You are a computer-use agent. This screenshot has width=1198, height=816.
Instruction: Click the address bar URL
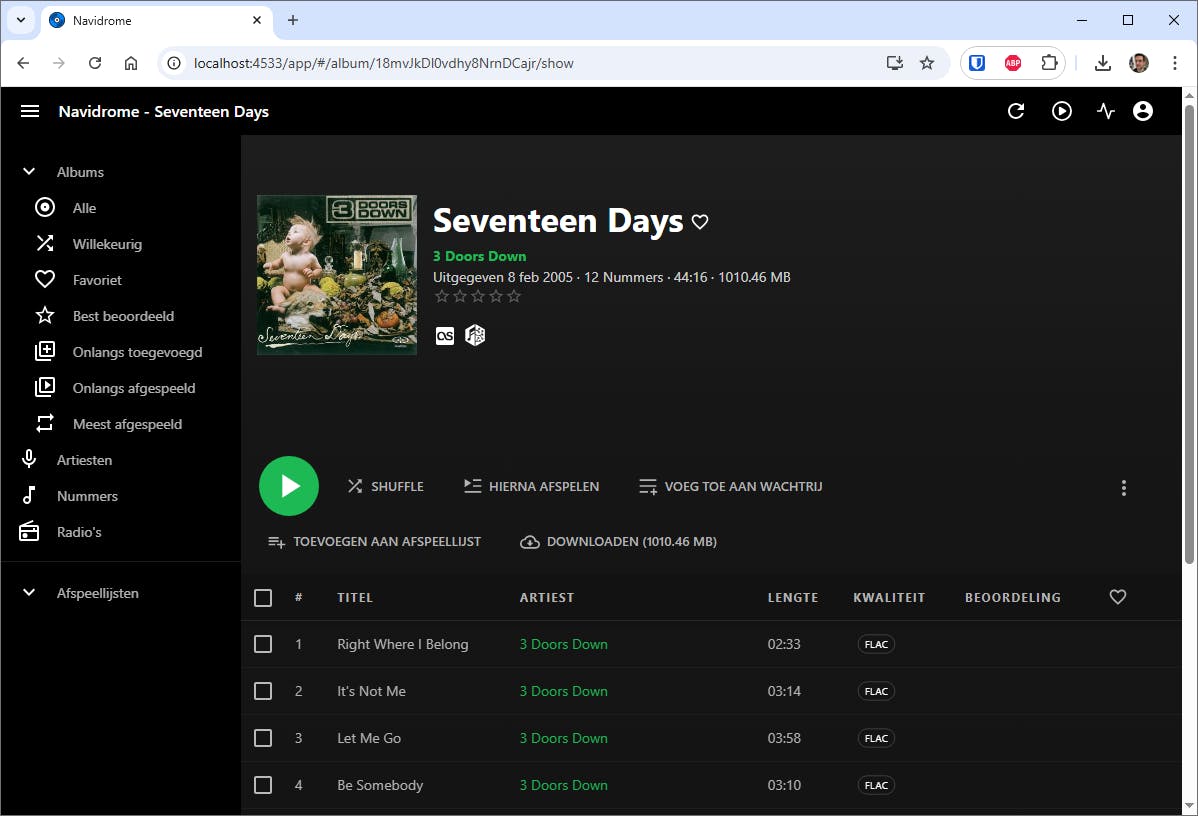pos(384,63)
